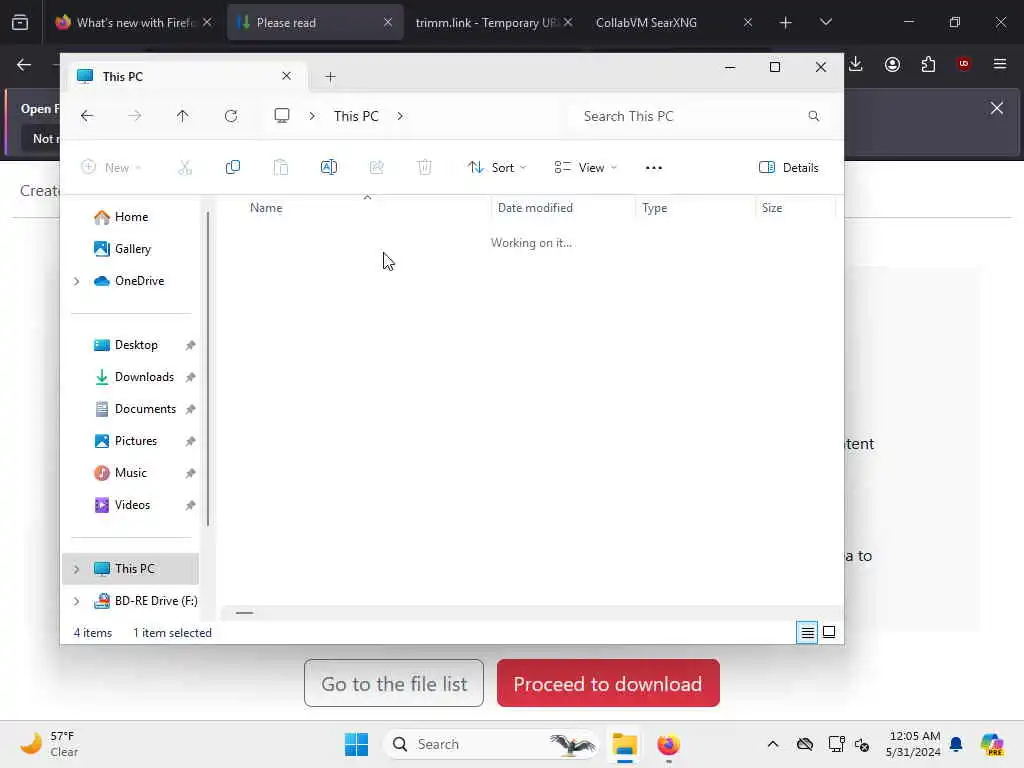Click Proceed to download button
Screen dimensions: 1024x768
pos(608,683)
